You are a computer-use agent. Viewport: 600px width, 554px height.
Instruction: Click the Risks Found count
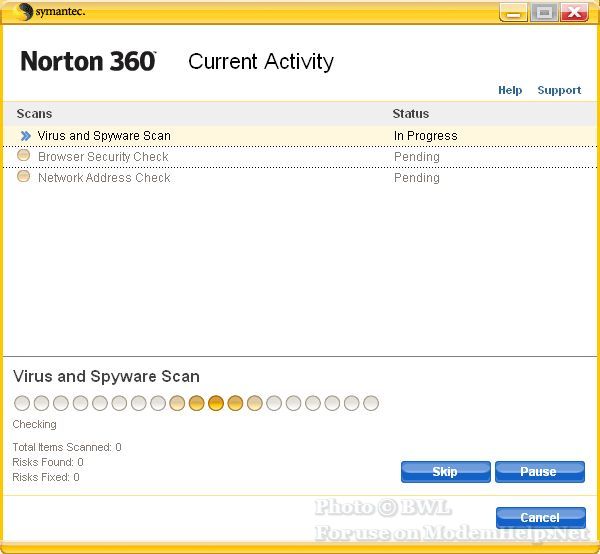48,462
